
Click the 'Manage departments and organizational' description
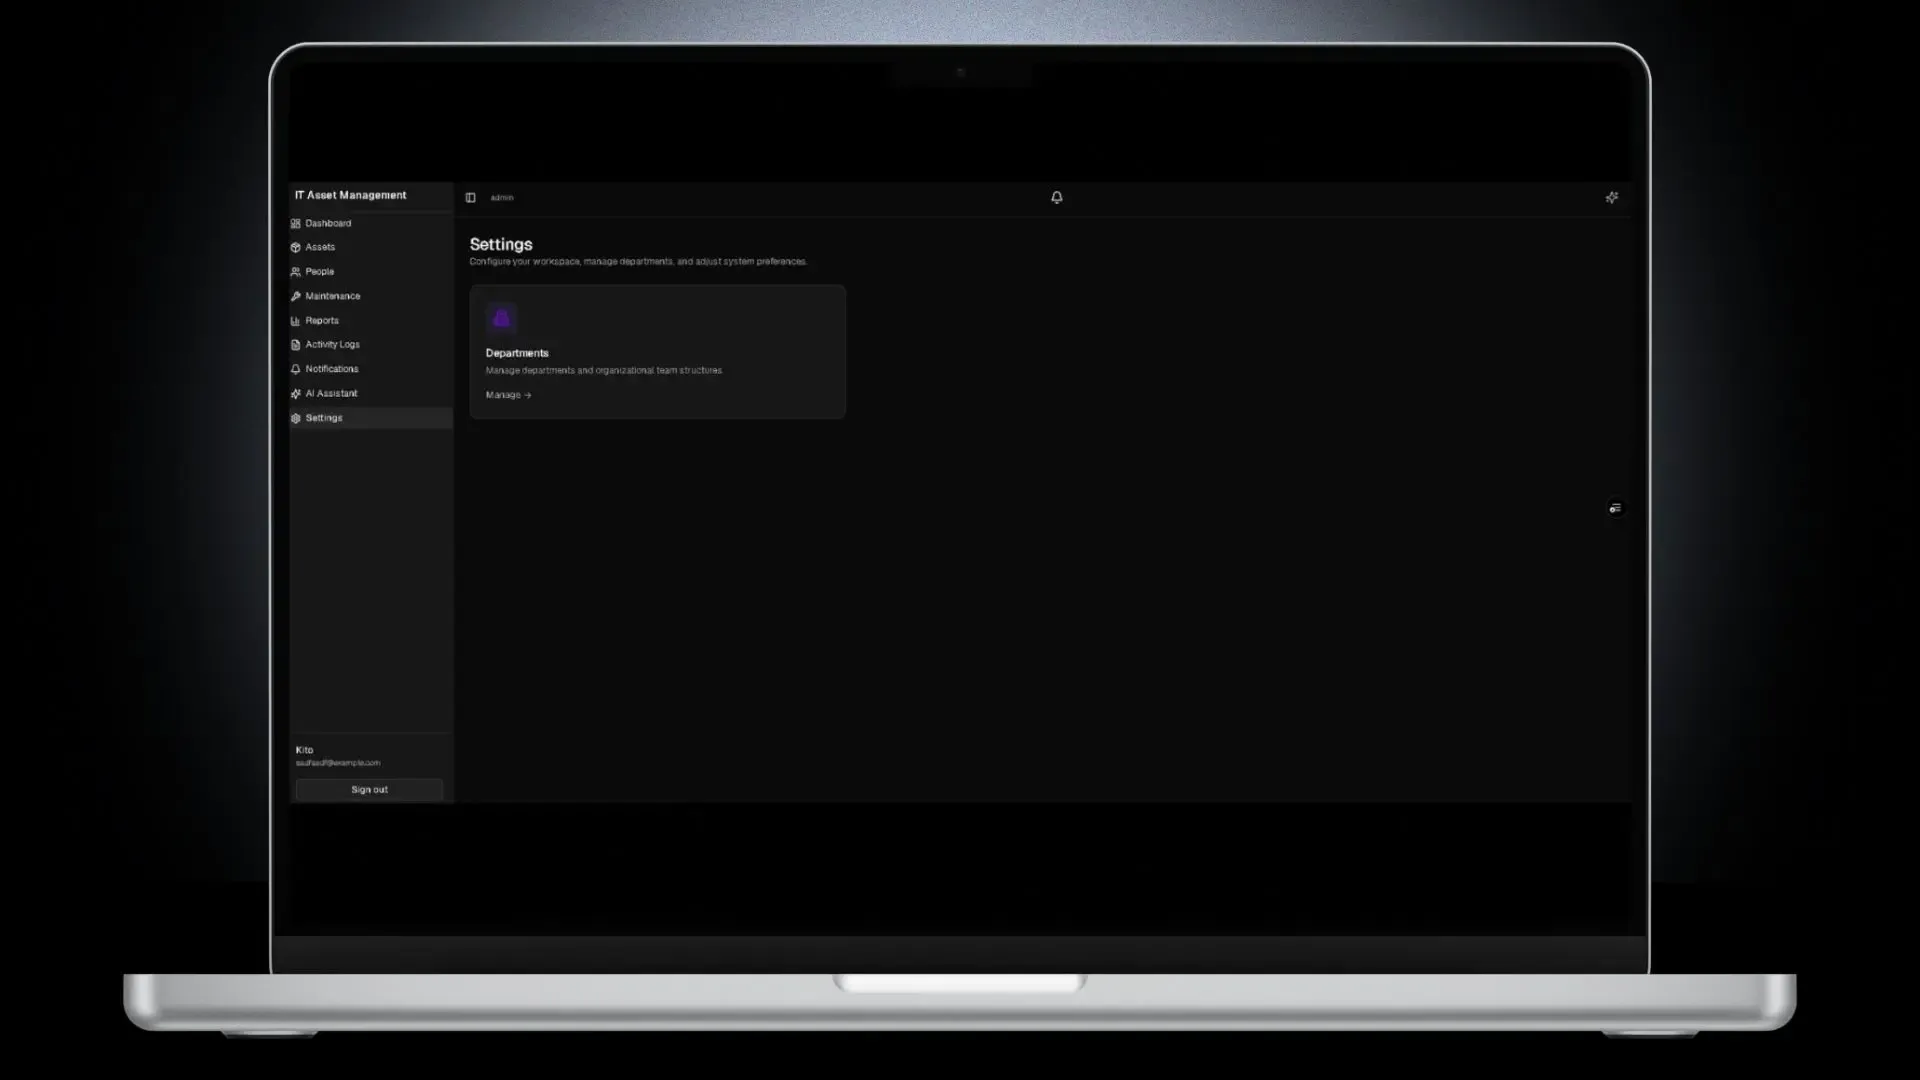click(604, 371)
